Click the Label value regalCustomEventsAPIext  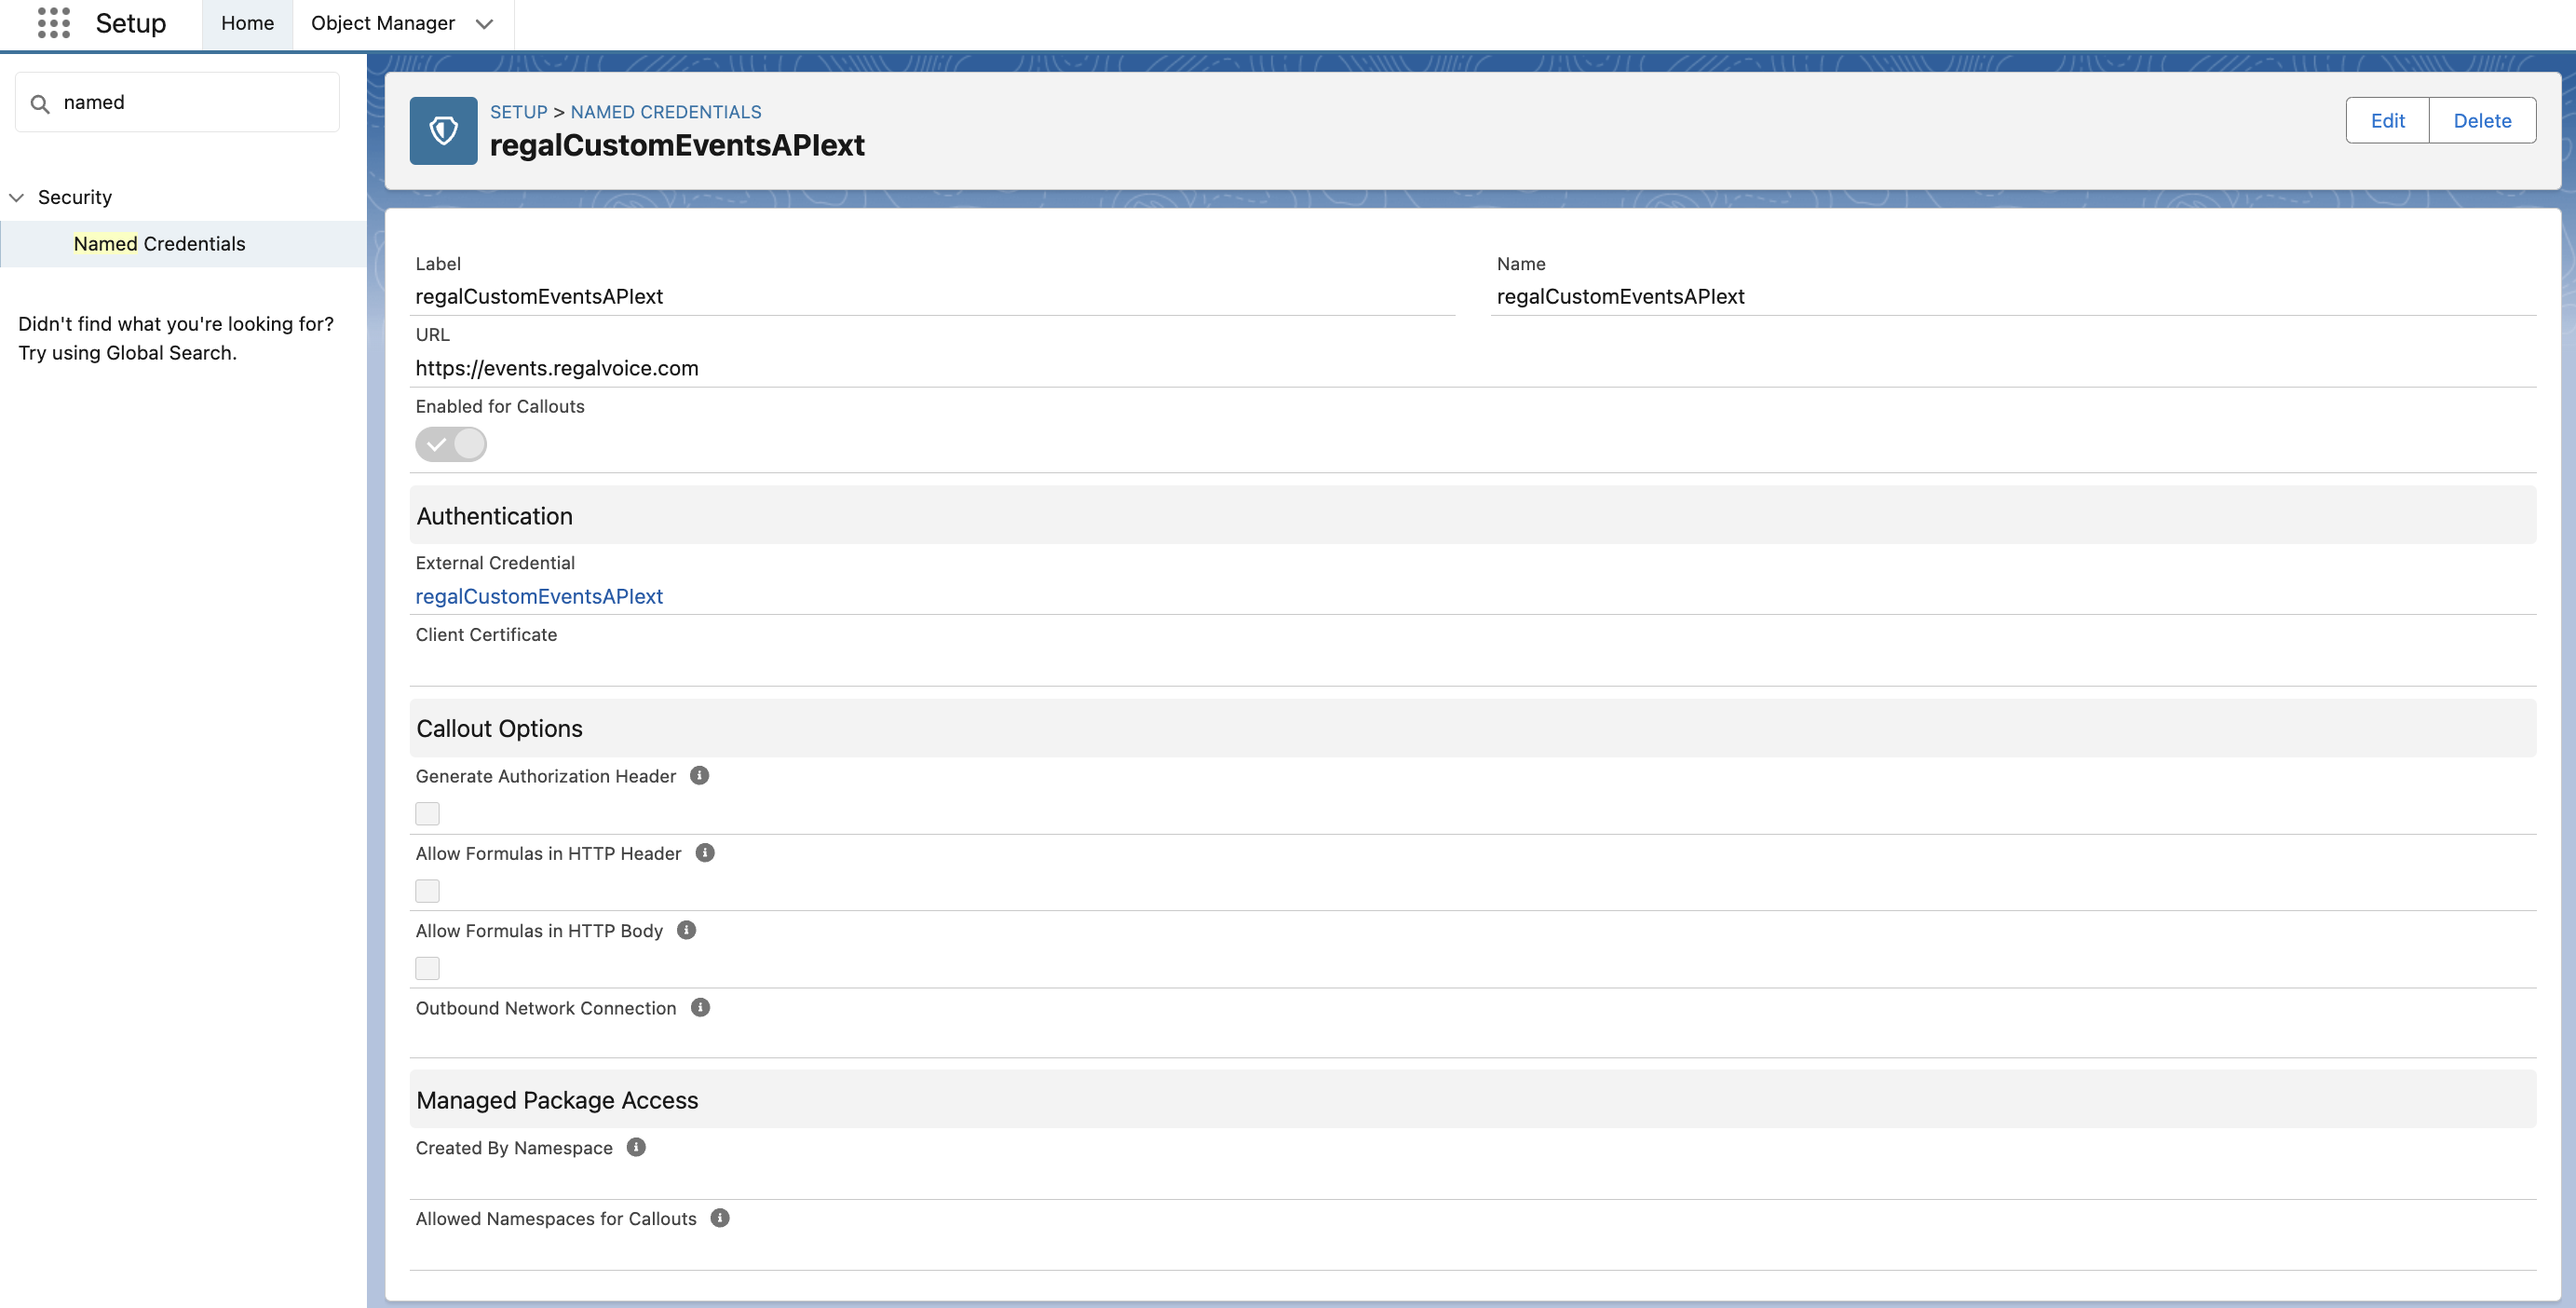539,296
